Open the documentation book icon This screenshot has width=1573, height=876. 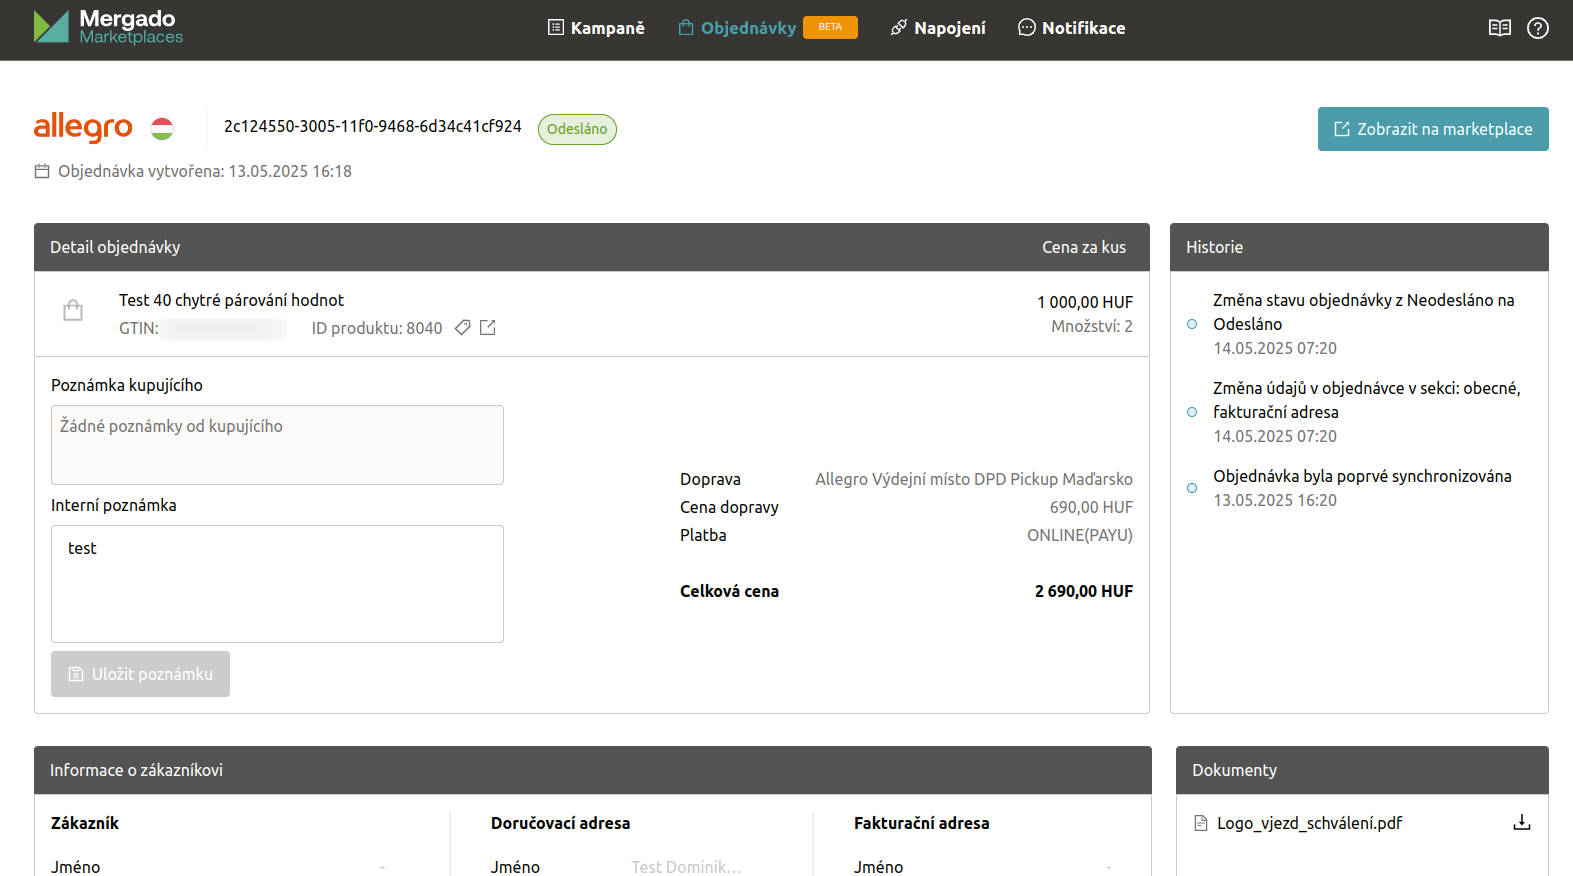click(1499, 28)
